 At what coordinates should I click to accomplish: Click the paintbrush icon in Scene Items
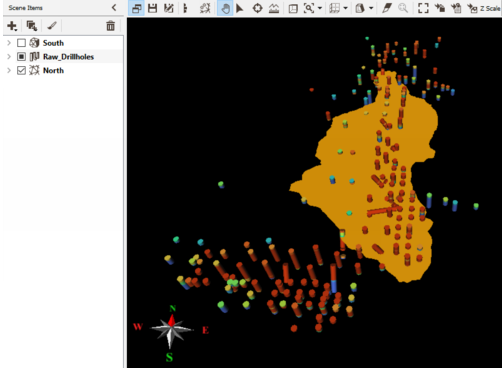[x=52, y=26]
